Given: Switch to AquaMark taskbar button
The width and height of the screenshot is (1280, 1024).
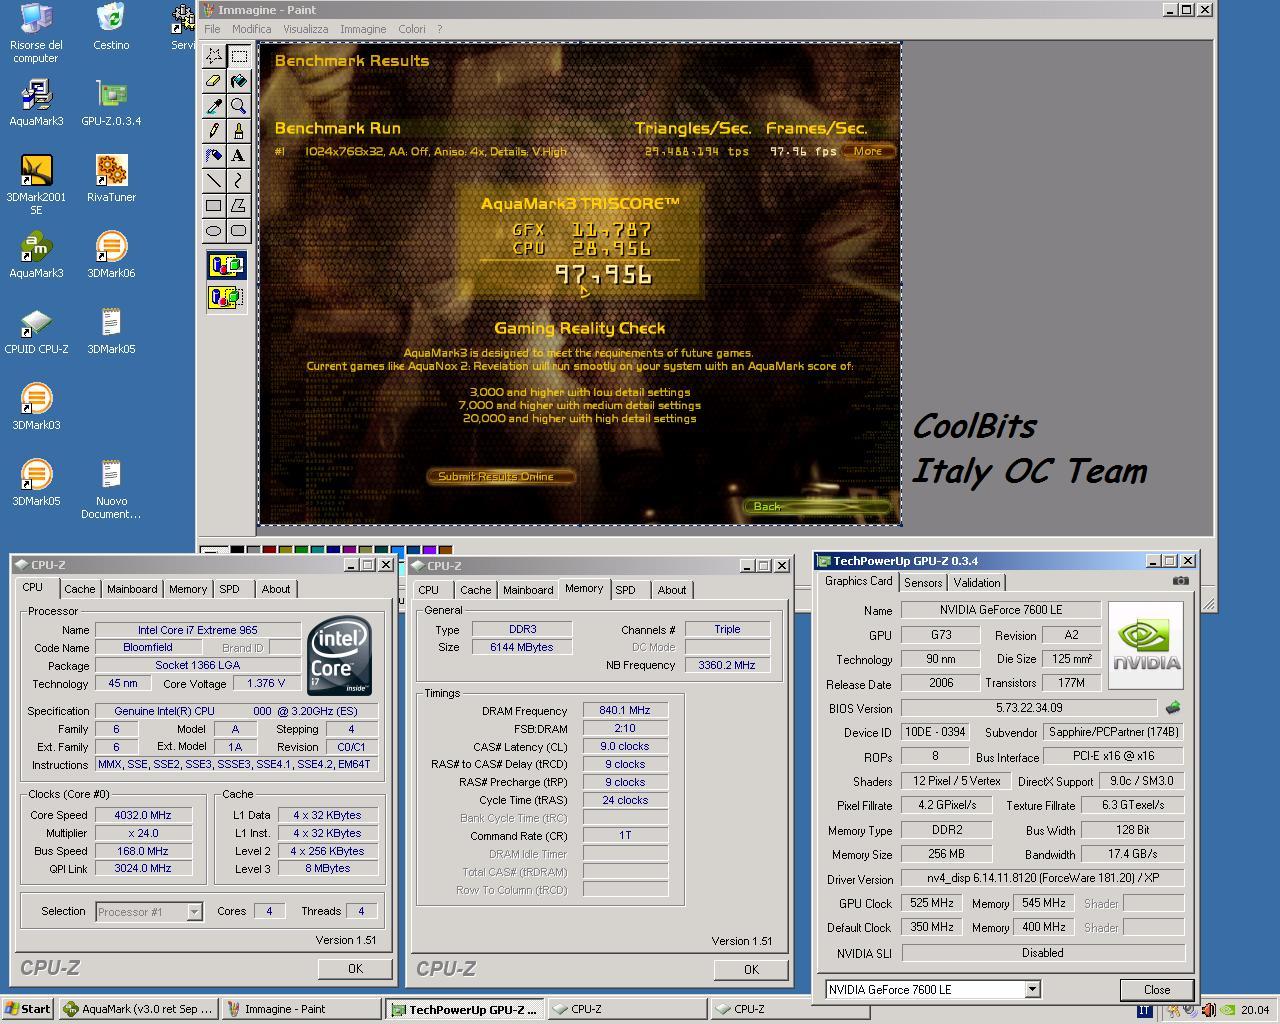Looking at the screenshot, I should pos(138,1009).
